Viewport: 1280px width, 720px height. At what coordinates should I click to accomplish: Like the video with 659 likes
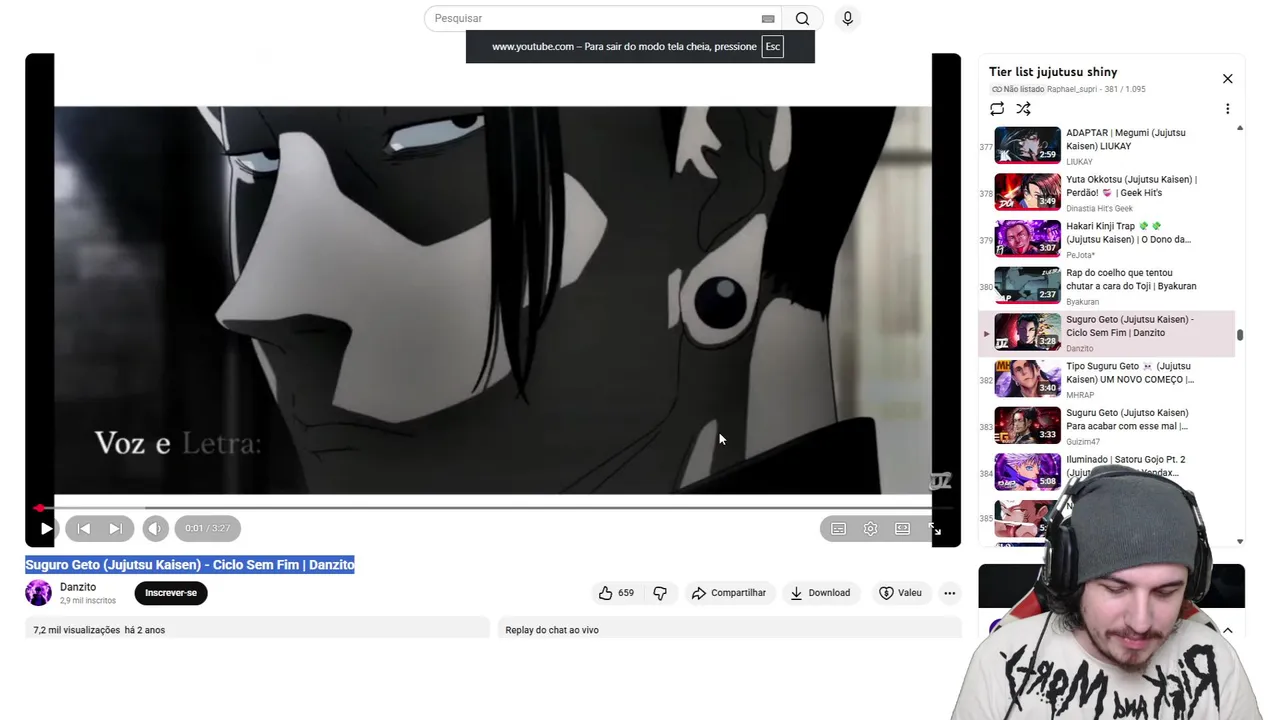coord(616,593)
